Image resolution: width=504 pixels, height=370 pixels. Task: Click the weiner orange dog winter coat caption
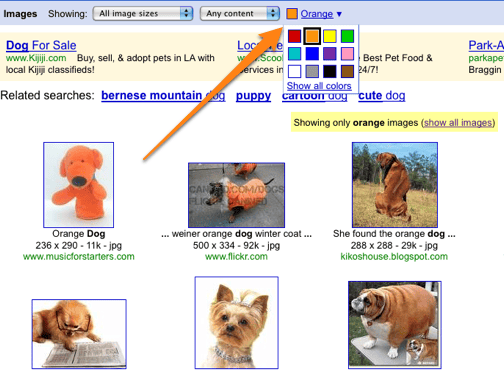(x=236, y=234)
